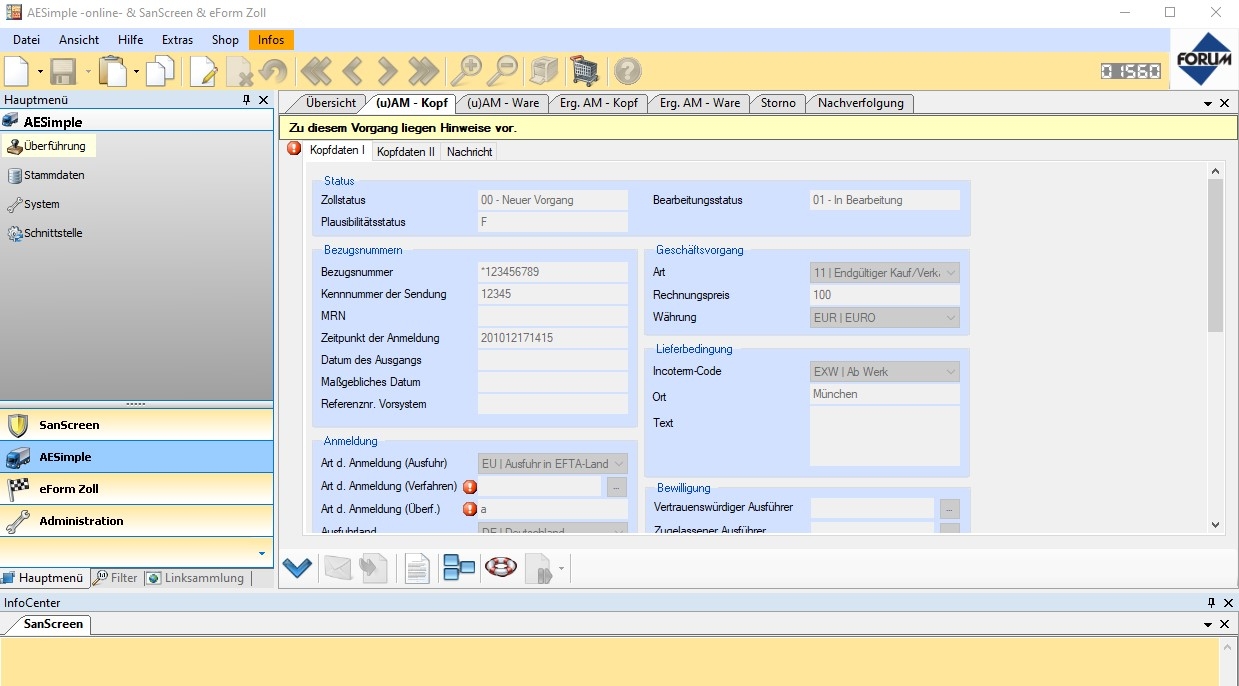Click the lifebuoy help icon

[500, 568]
